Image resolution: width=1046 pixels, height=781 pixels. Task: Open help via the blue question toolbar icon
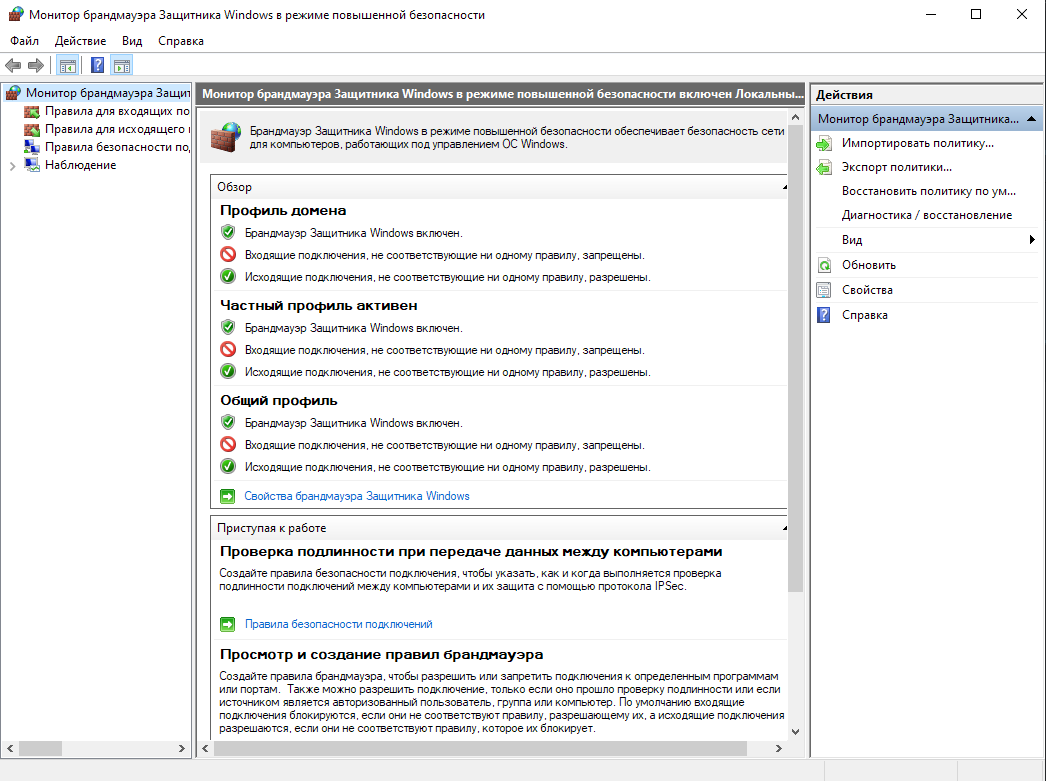pyautogui.click(x=97, y=65)
